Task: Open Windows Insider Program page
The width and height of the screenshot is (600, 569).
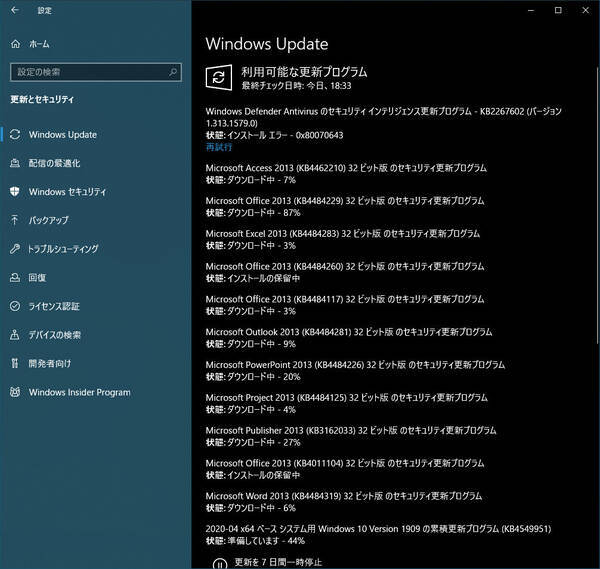Action: tap(80, 392)
